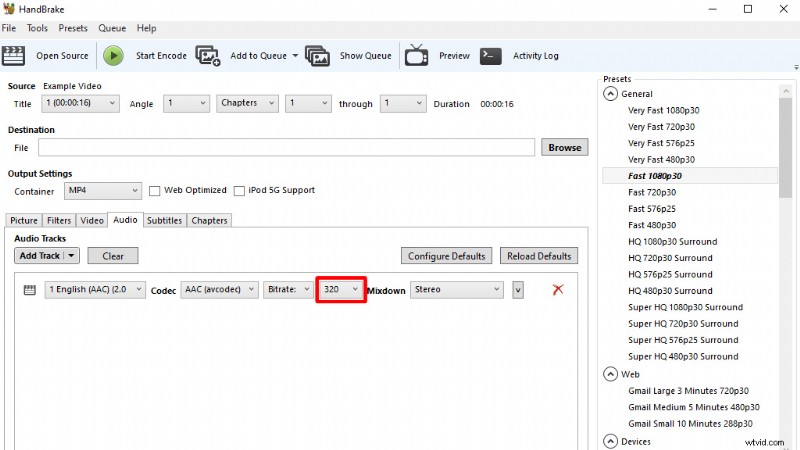Click the Configure Defaults button
This screenshot has width=800, height=450.
click(446, 256)
